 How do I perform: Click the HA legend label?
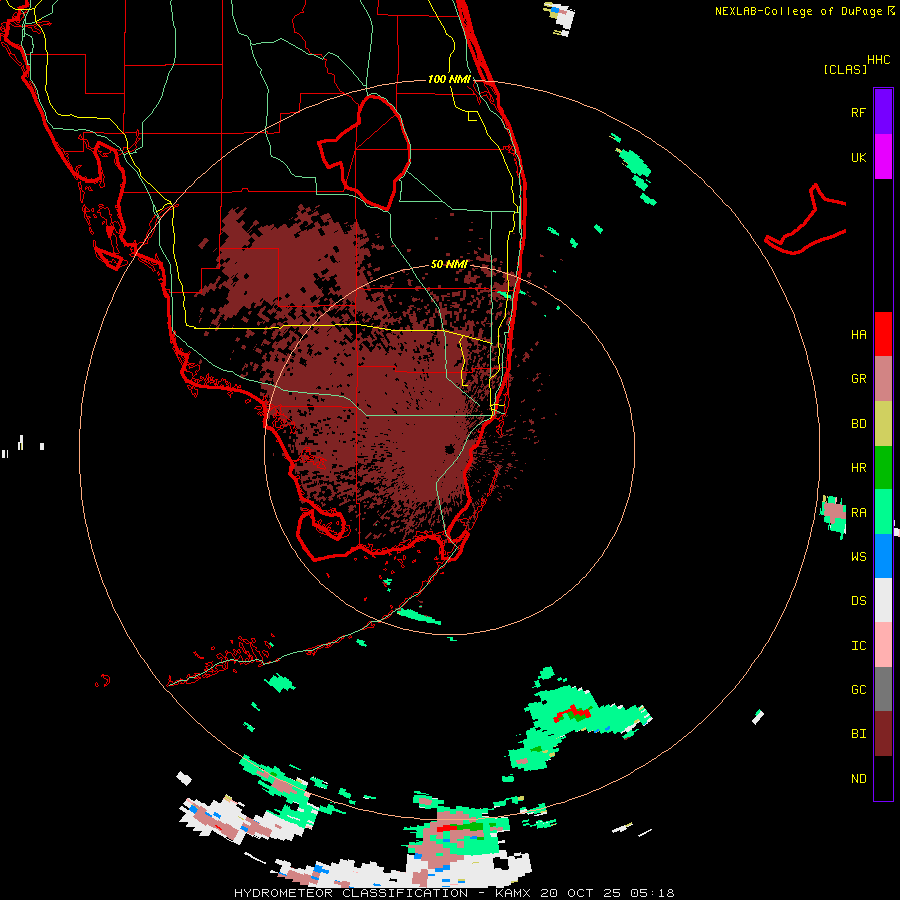point(858,334)
